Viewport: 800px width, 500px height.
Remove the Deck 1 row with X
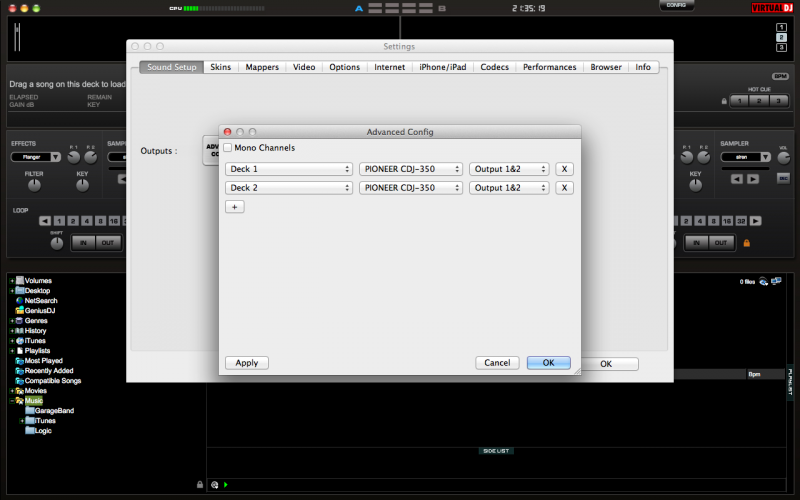click(x=564, y=169)
